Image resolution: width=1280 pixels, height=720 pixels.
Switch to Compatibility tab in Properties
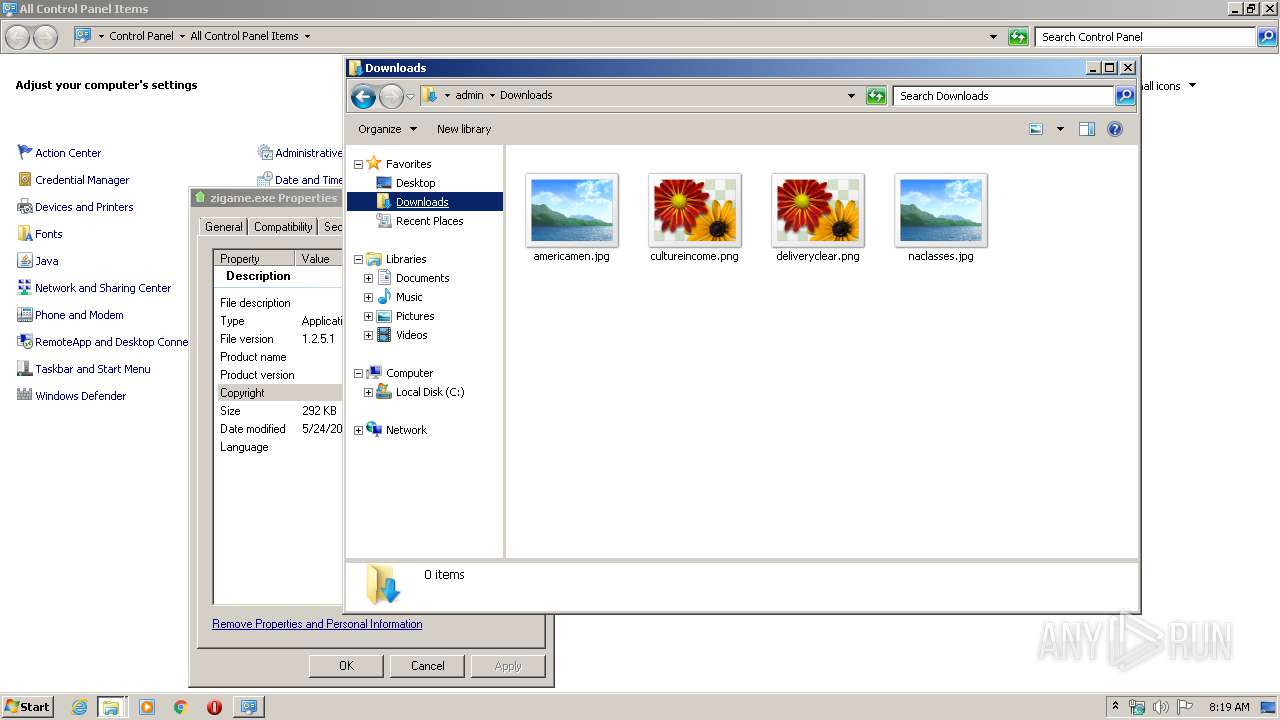coord(283,227)
